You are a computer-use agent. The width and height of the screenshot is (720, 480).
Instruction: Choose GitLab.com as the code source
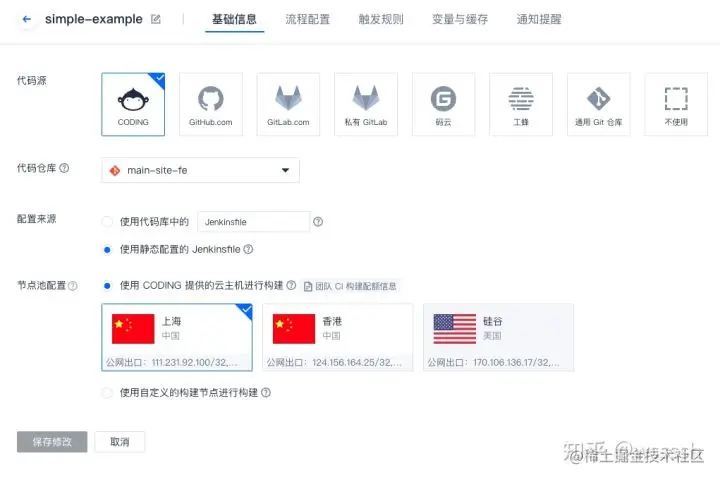(288, 104)
